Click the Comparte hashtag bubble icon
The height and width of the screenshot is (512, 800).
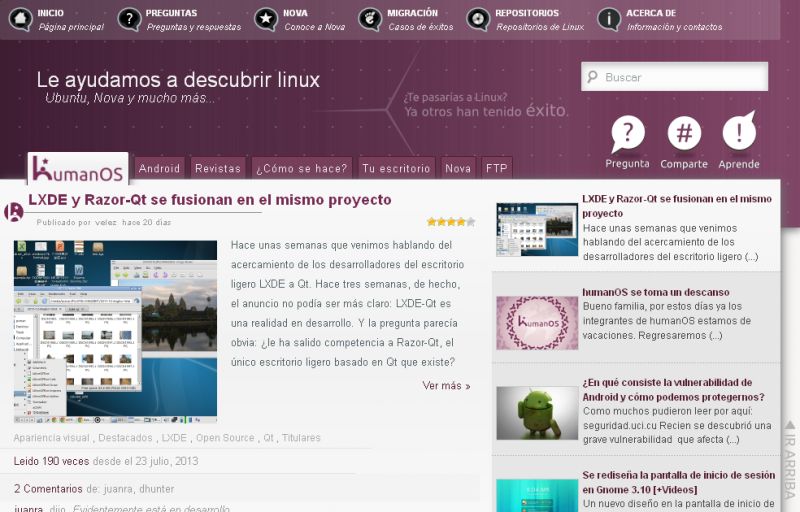tap(684, 133)
